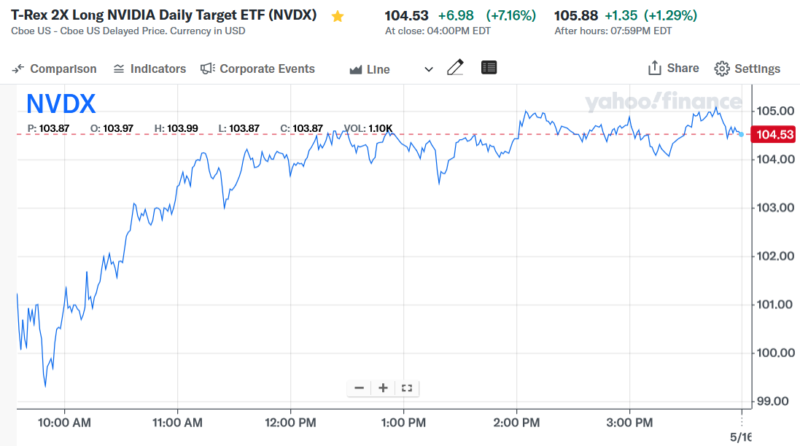Add NVDX to watchlist with star icon
Viewport: 800px width, 446px height.
click(x=338, y=16)
